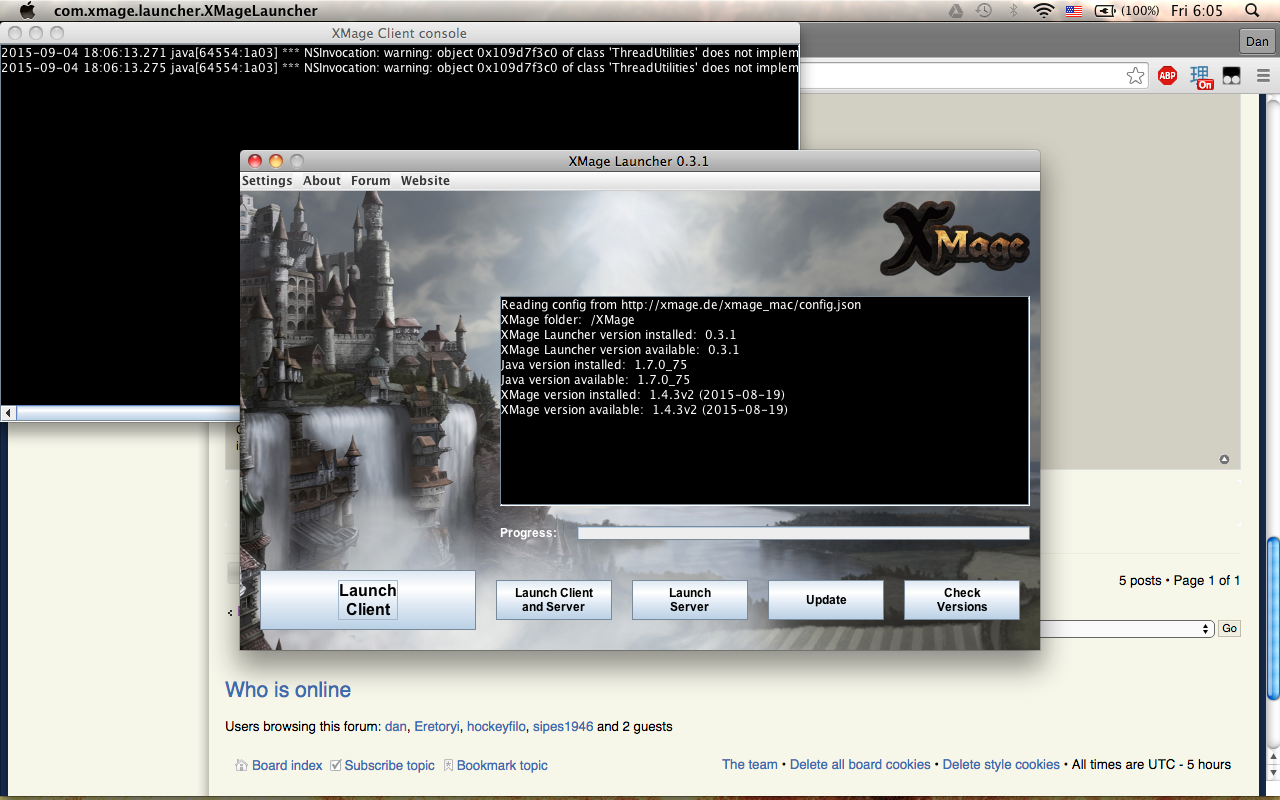This screenshot has height=800, width=1280.
Task: Click the Subscribe topic checkbox icon
Action: [336, 765]
